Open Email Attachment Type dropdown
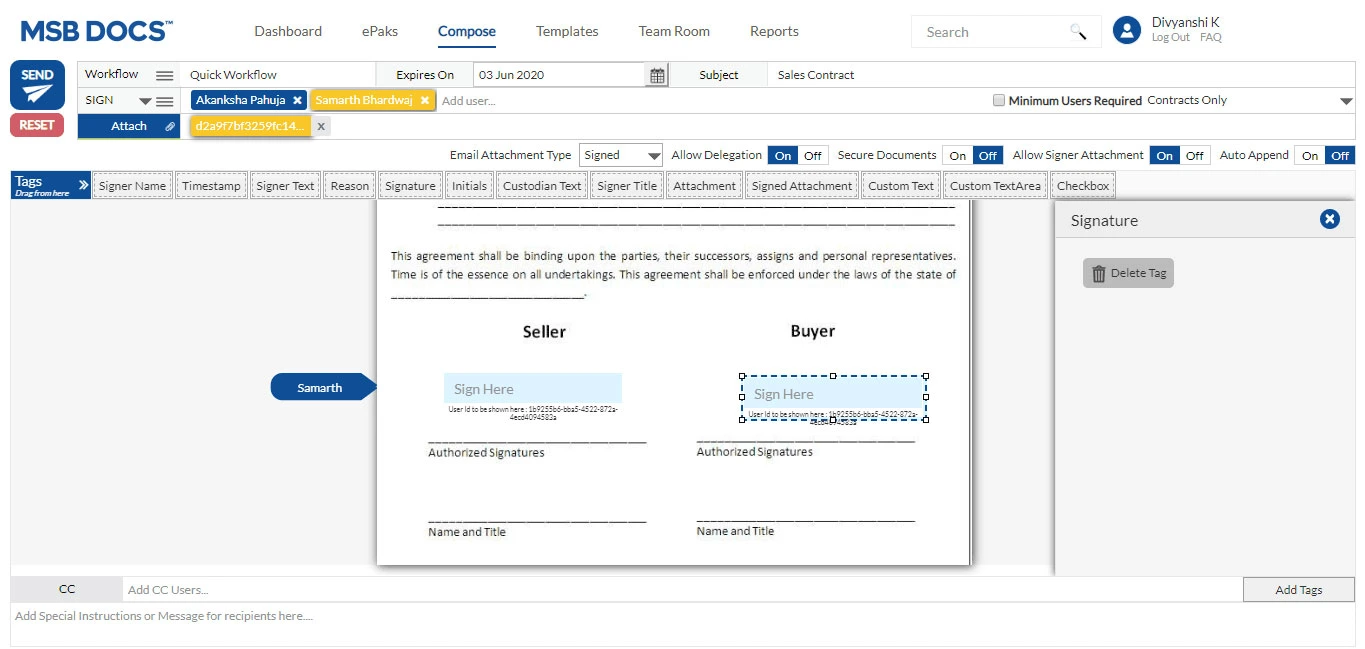 tap(621, 155)
